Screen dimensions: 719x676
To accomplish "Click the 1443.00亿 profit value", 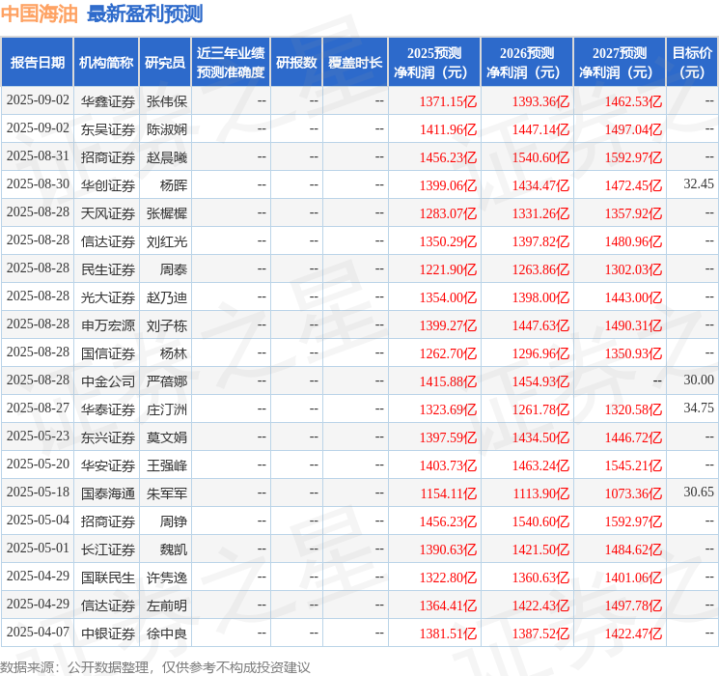I will pyautogui.click(x=633, y=298).
